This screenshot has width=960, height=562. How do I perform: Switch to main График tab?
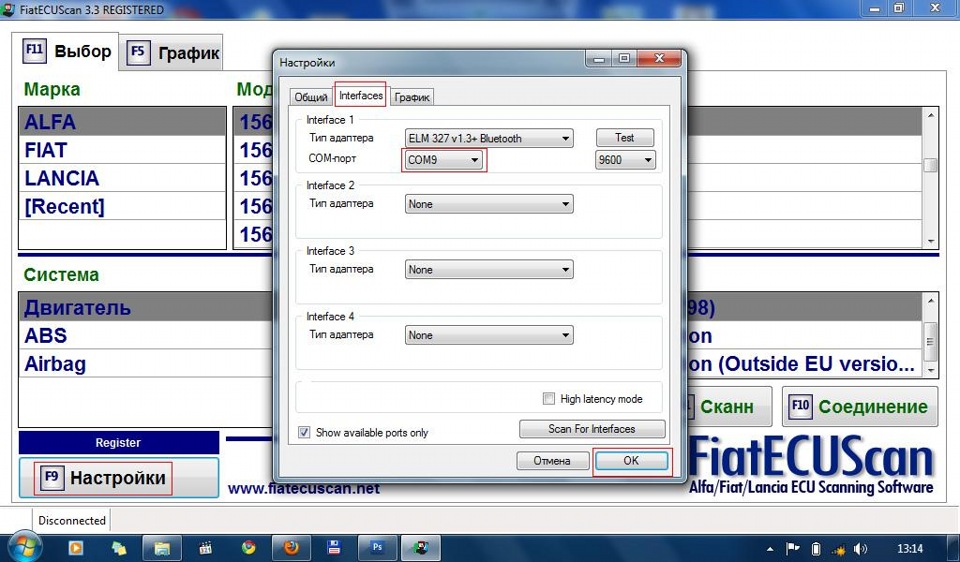point(171,53)
